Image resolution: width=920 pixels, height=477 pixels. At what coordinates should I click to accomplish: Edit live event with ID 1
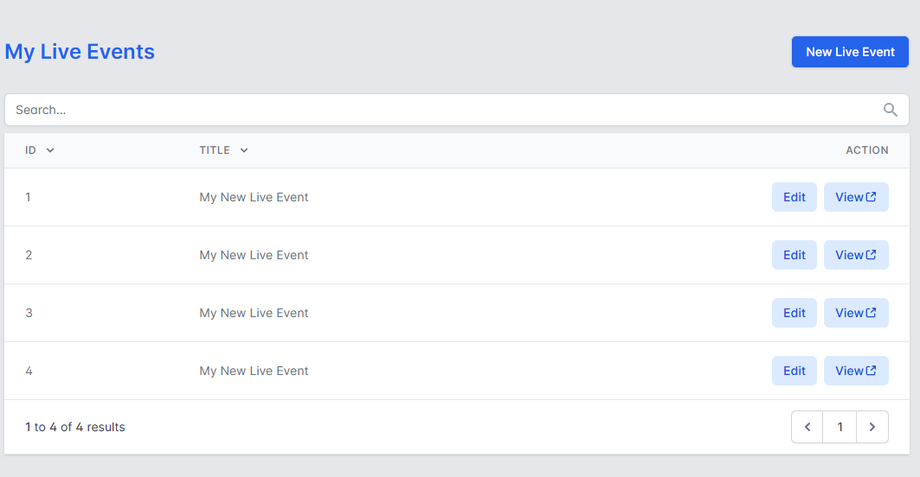(x=794, y=197)
